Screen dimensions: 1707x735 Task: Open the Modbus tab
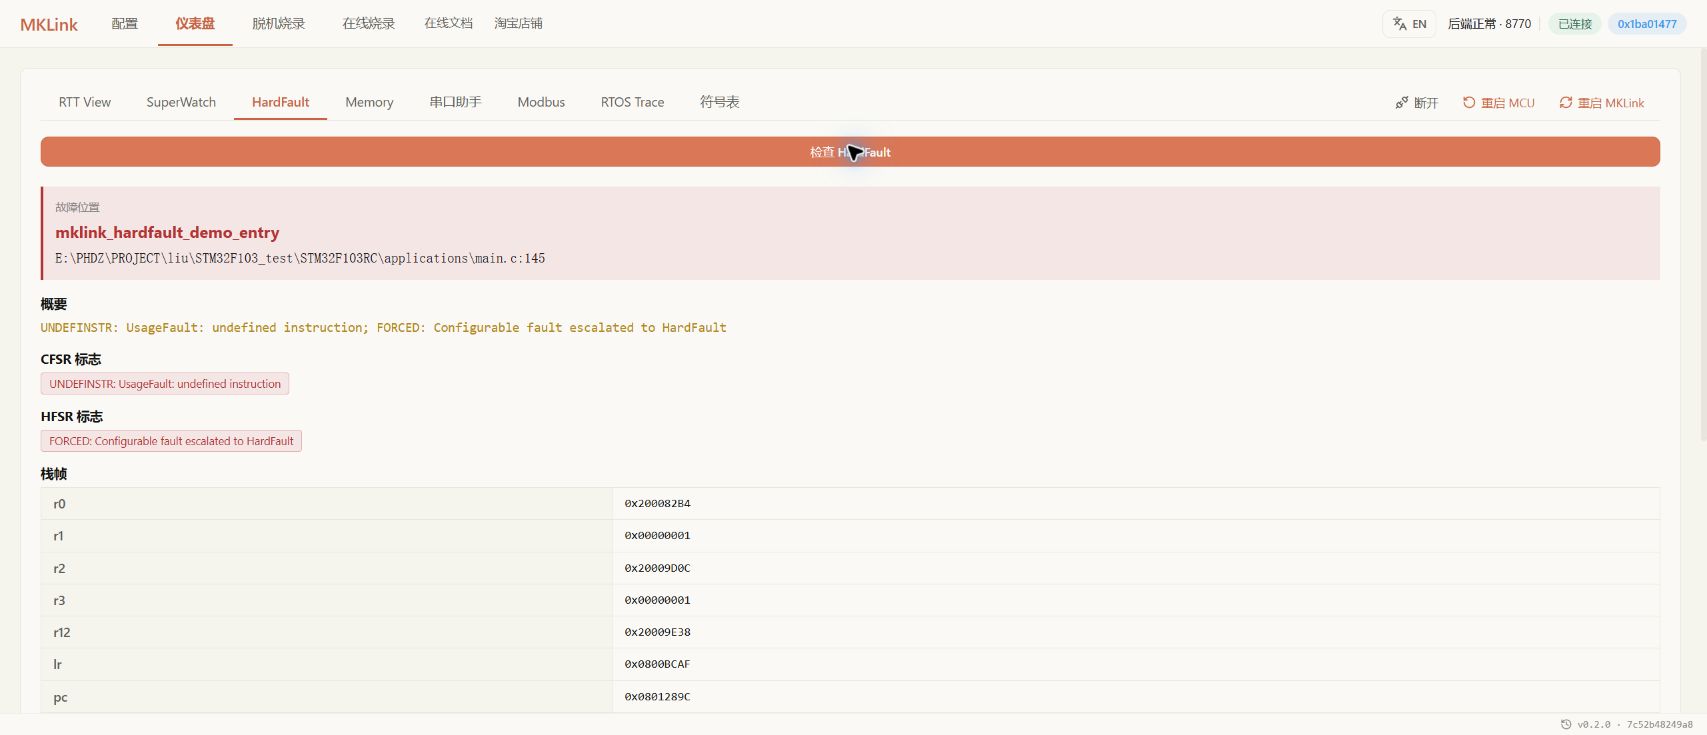click(x=541, y=102)
